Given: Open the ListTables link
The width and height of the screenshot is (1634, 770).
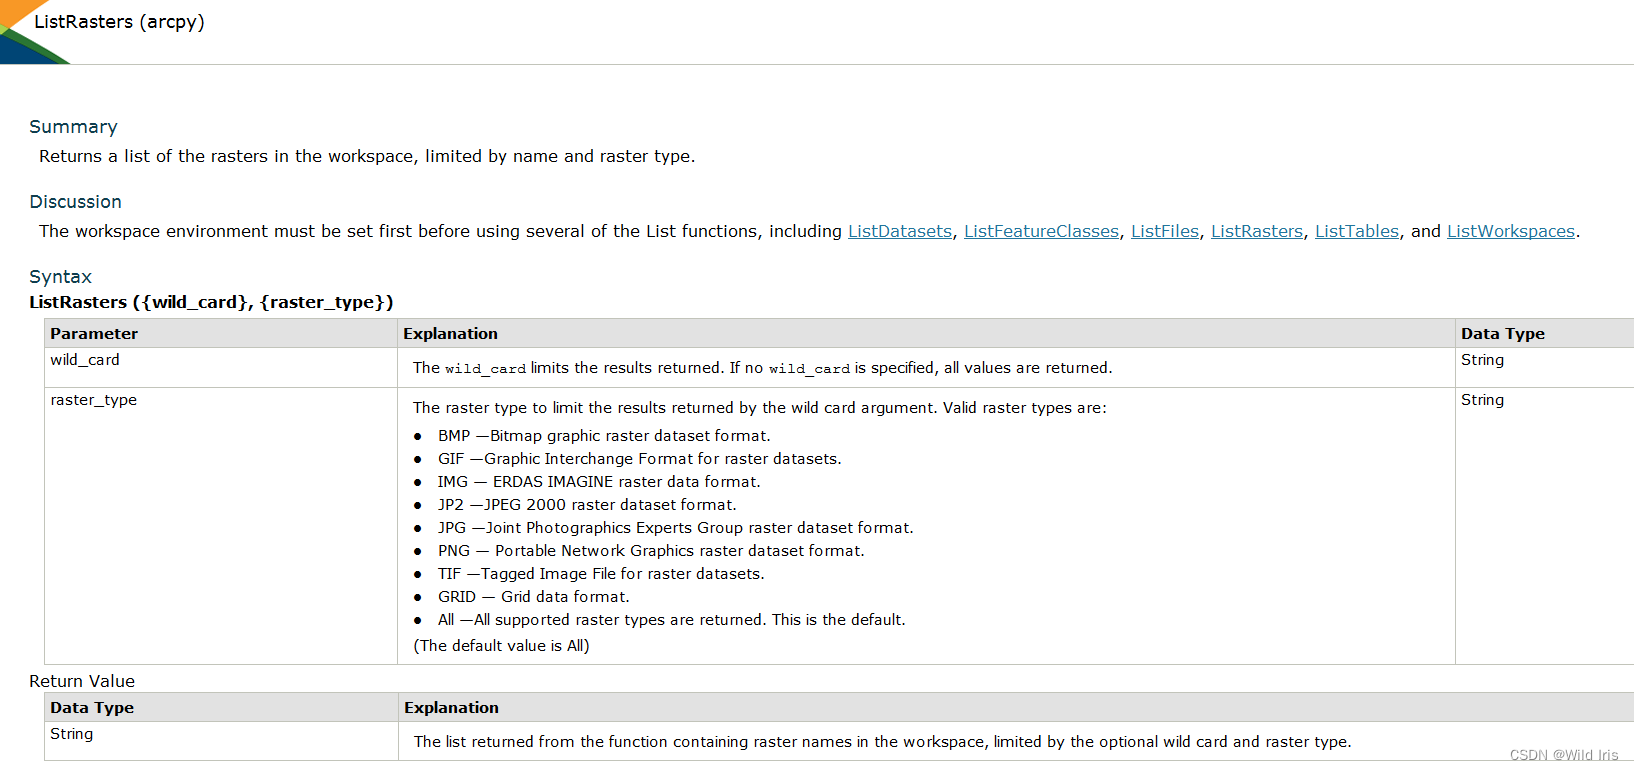Looking at the screenshot, I should (1357, 231).
